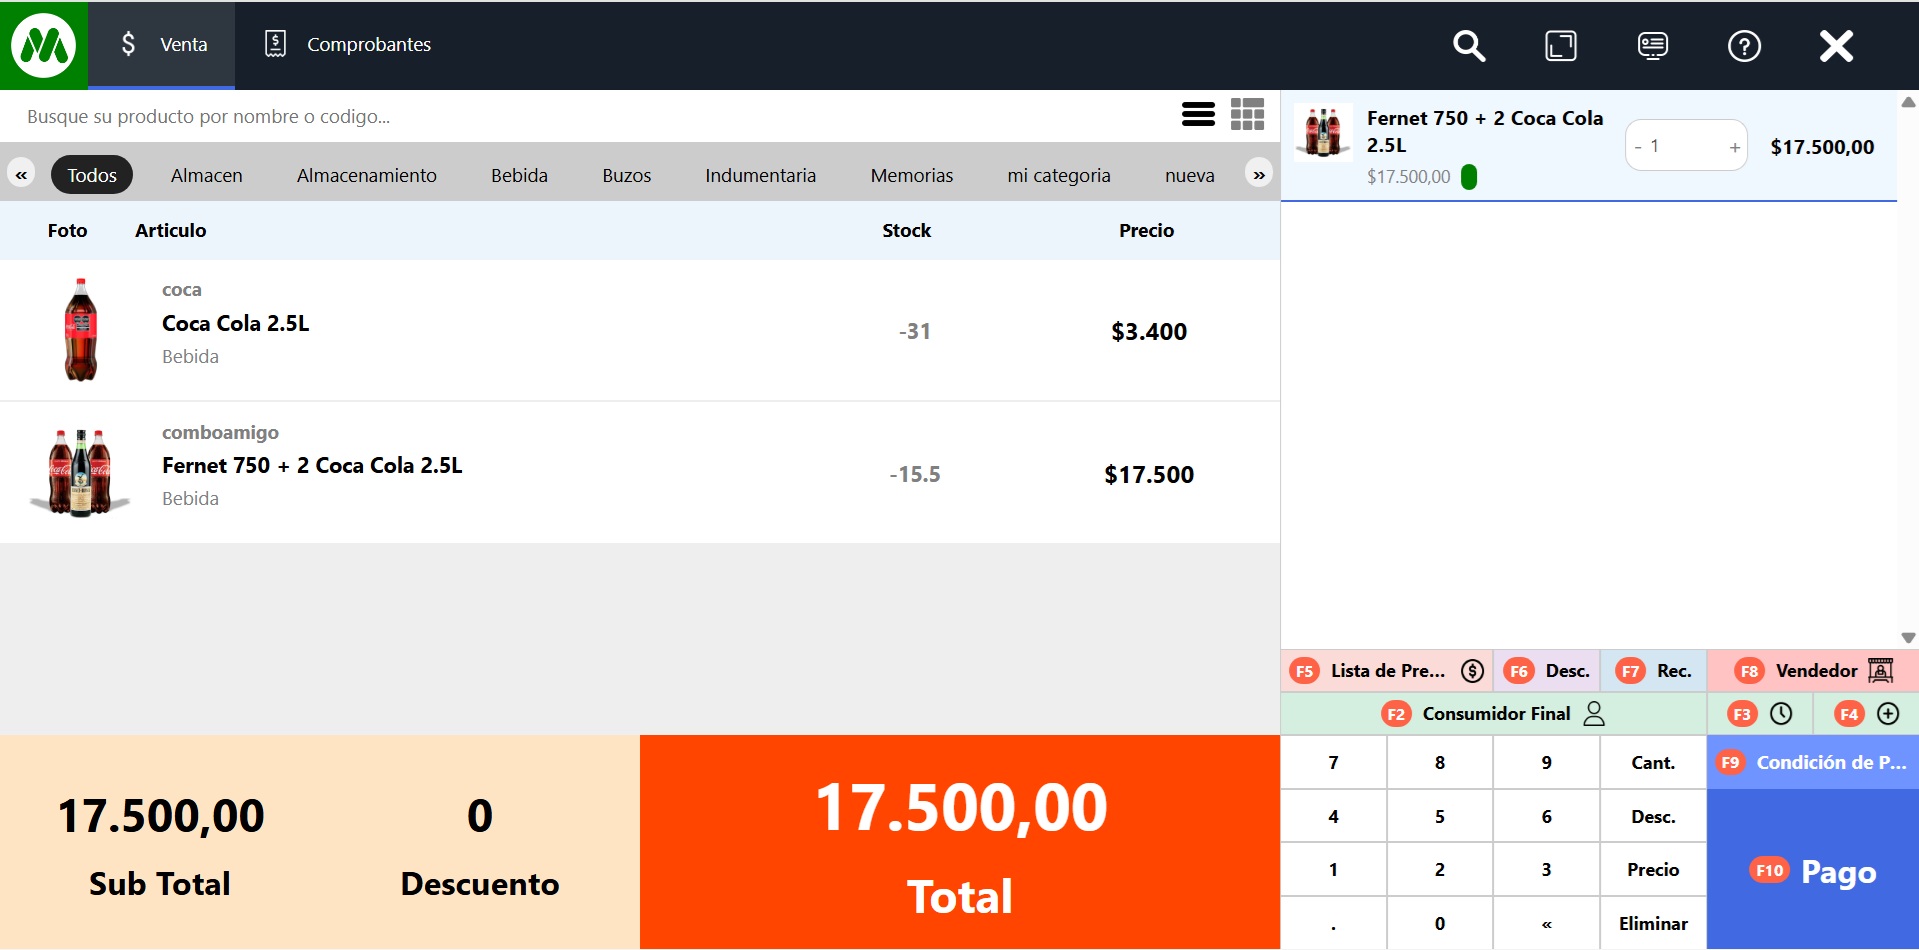
Task: Click the green app logo
Action: point(43,46)
